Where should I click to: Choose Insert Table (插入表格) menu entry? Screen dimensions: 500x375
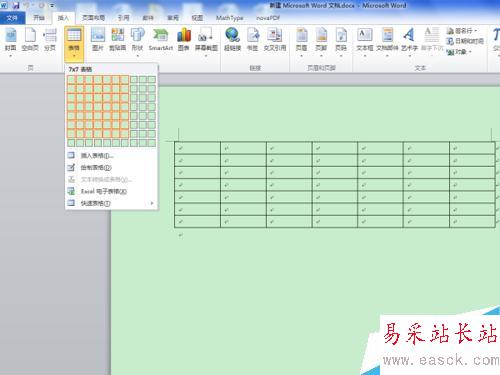pos(111,156)
